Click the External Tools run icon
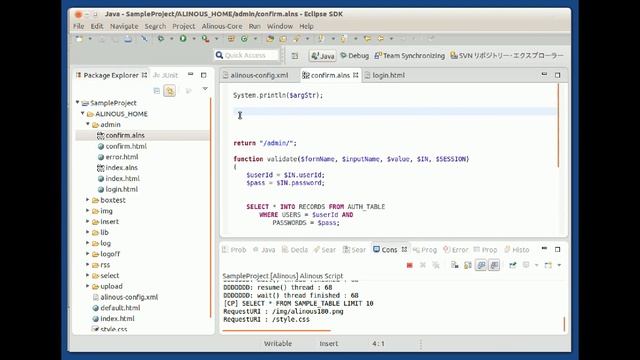640x360 pixels. pos(205,39)
